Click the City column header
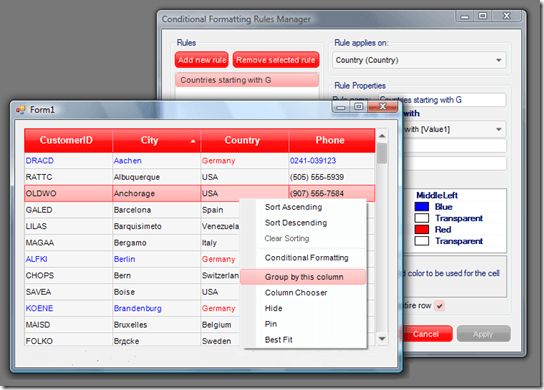Viewport: 544px width, 390px height. point(156,140)
